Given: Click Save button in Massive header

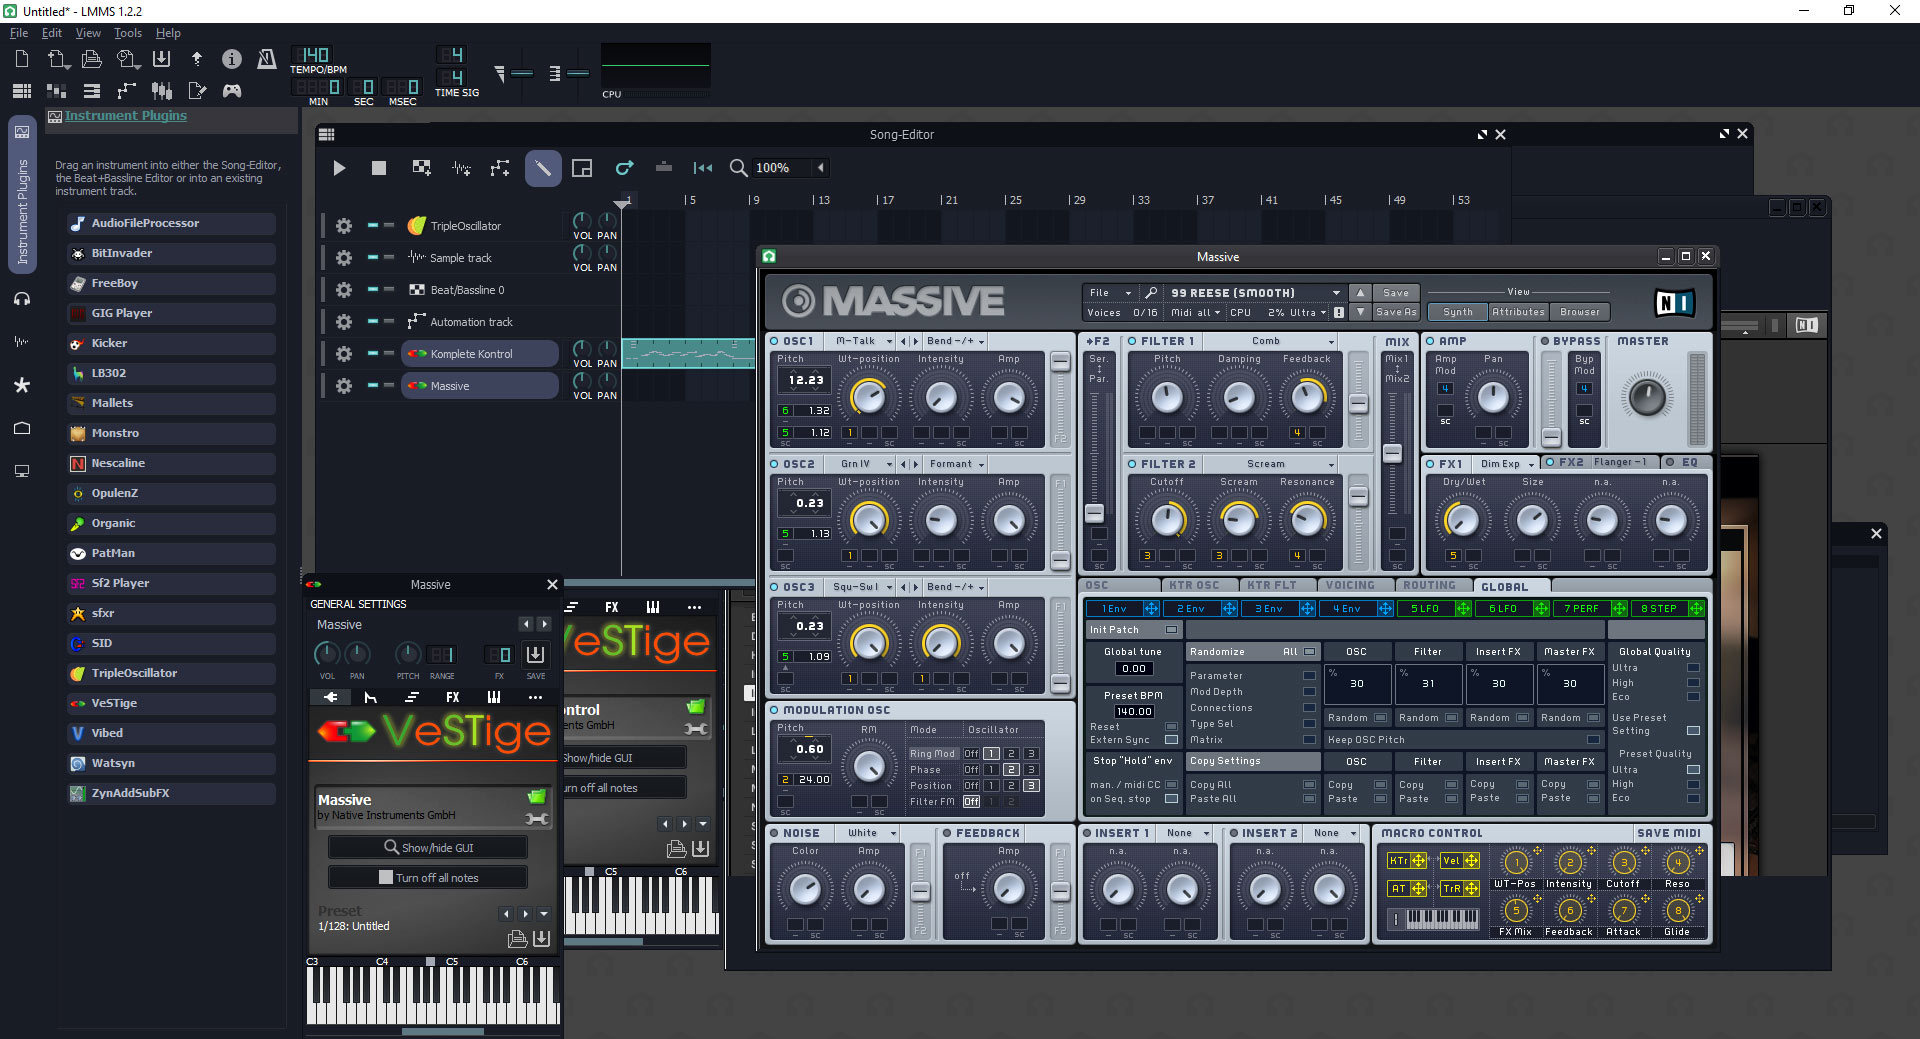Looking at the screenshot, I should coord(1396,293).
